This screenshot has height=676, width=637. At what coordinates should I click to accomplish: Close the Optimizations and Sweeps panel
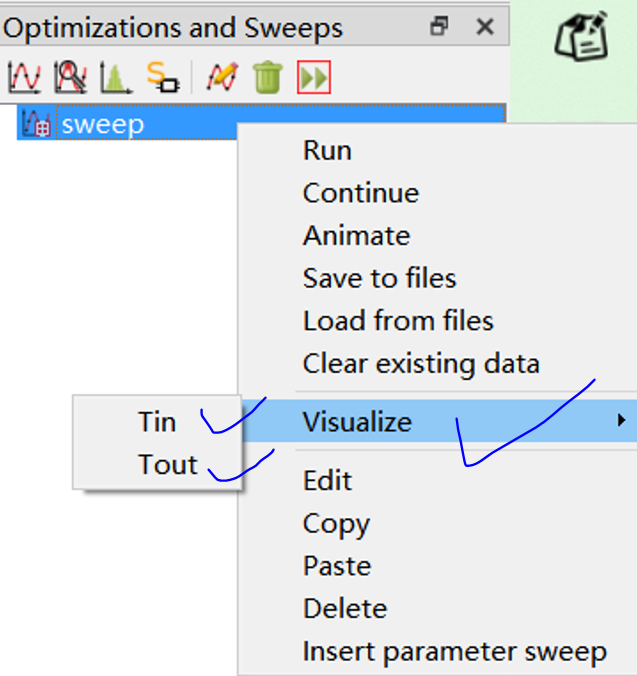point(485,28)
